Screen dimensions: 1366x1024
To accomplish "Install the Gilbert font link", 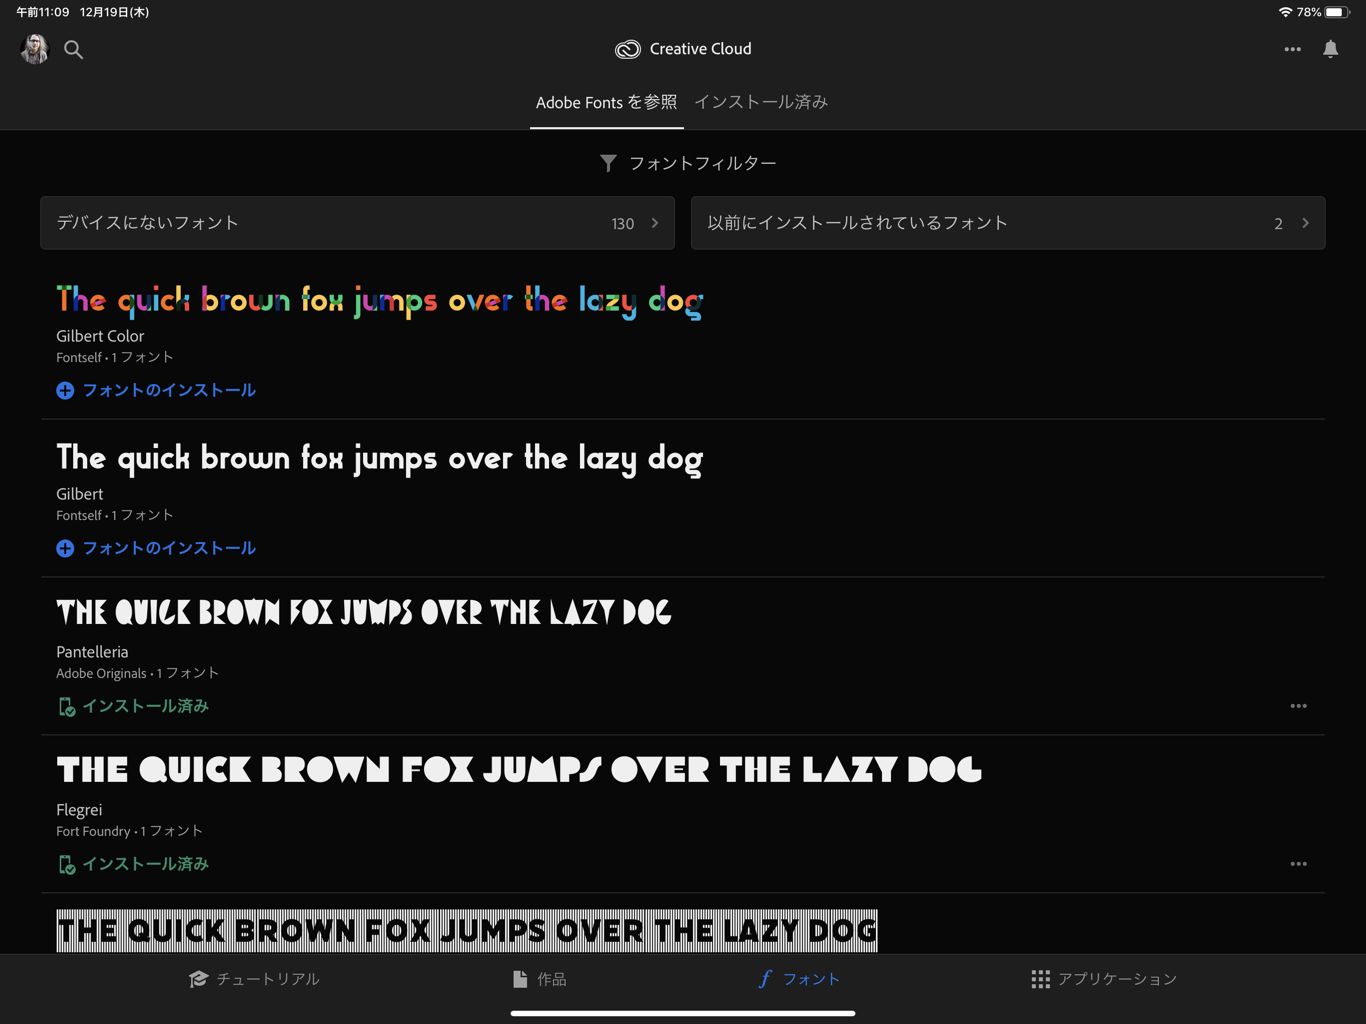I will (169, 548).
